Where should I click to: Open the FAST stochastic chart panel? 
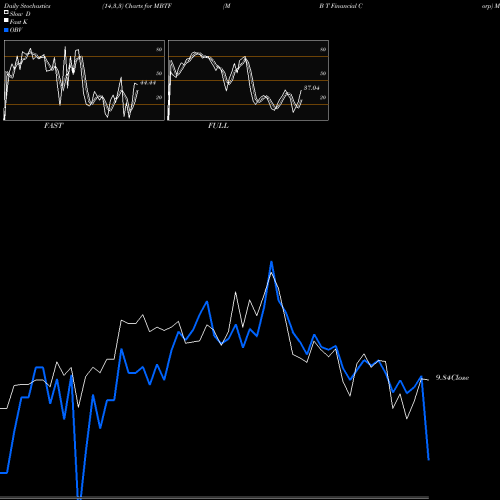(x=84, y=80)
